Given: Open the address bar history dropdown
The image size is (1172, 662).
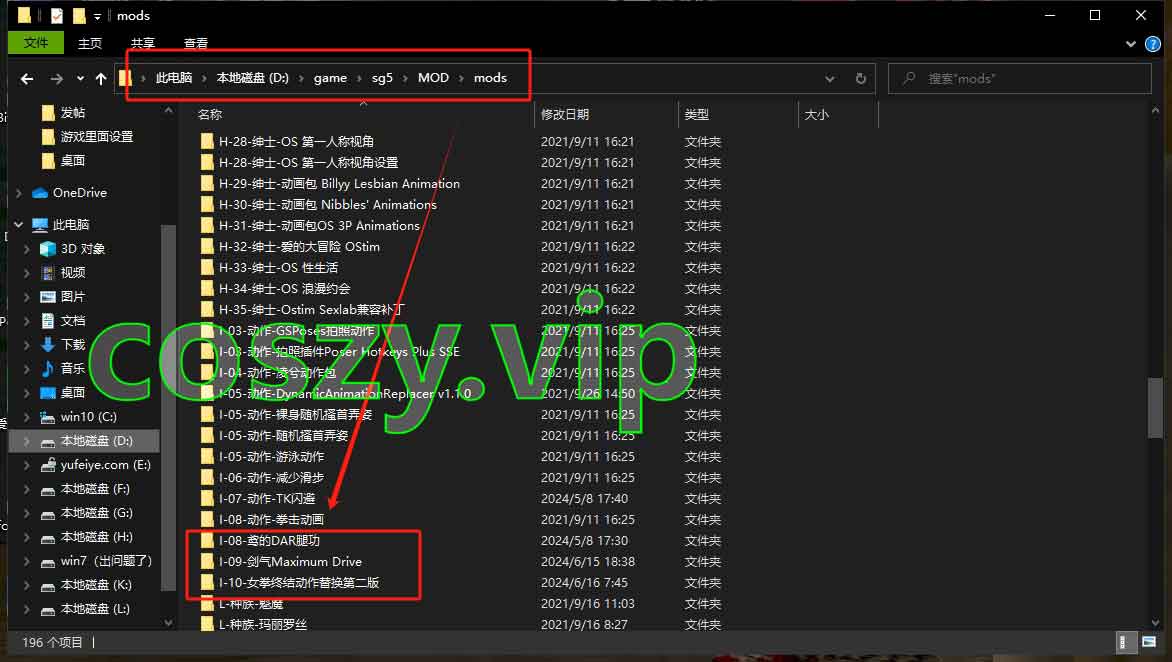Looking at the screenshot, I should 830,79.
